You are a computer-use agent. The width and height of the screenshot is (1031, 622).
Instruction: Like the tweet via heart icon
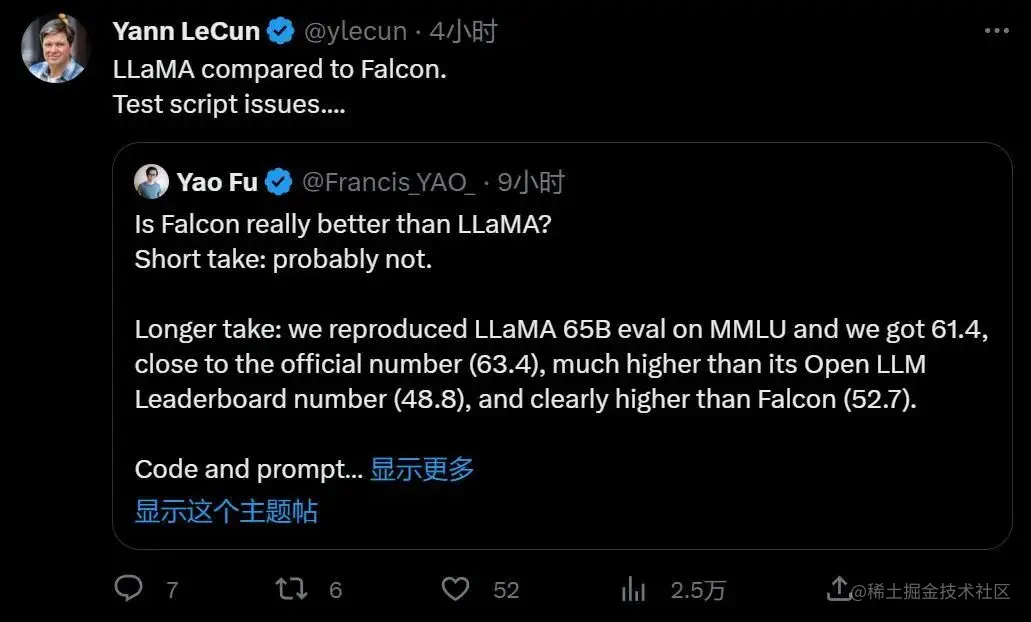coord(455,590)
